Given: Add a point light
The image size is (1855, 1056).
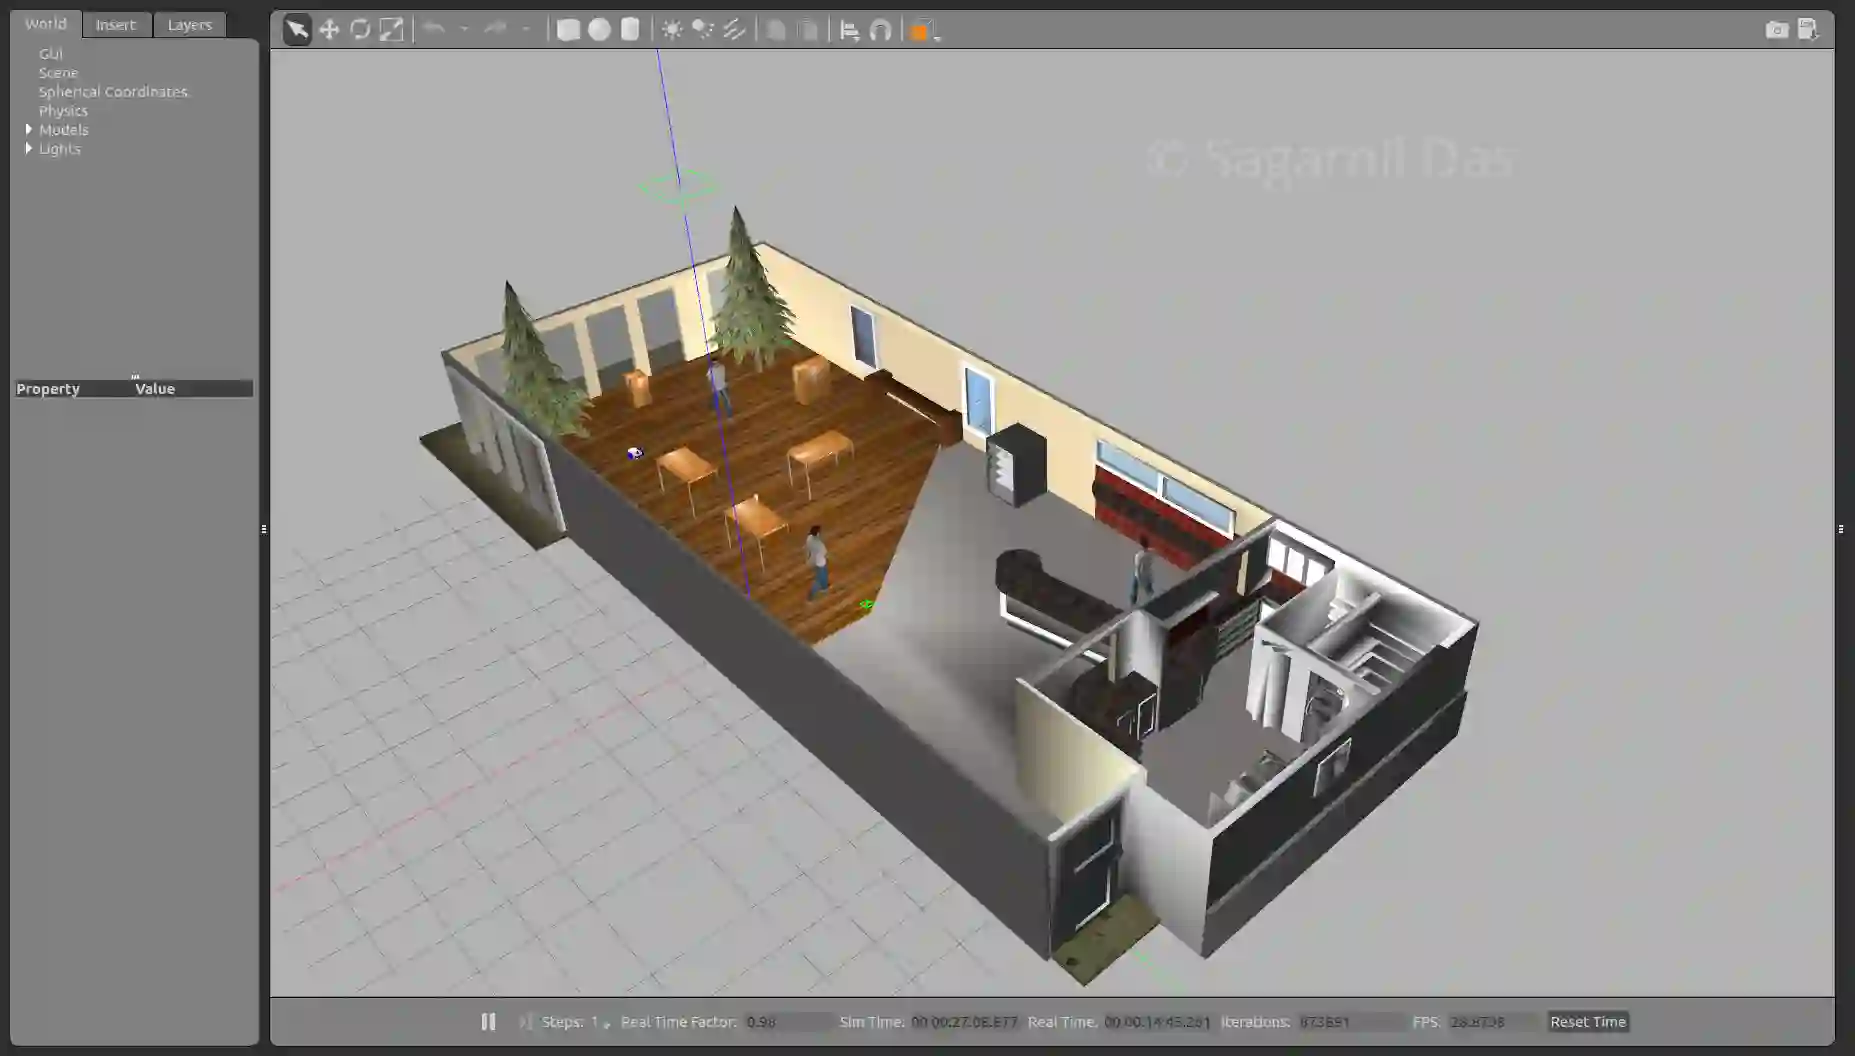Looking at the screenshot, I should (x=672, y=30).
